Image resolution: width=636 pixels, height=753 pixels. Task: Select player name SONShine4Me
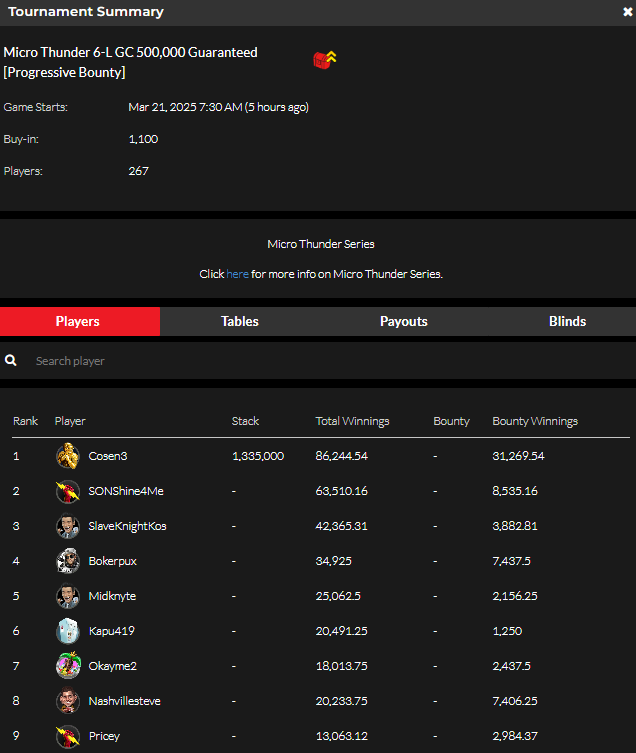tap(126, 491)
